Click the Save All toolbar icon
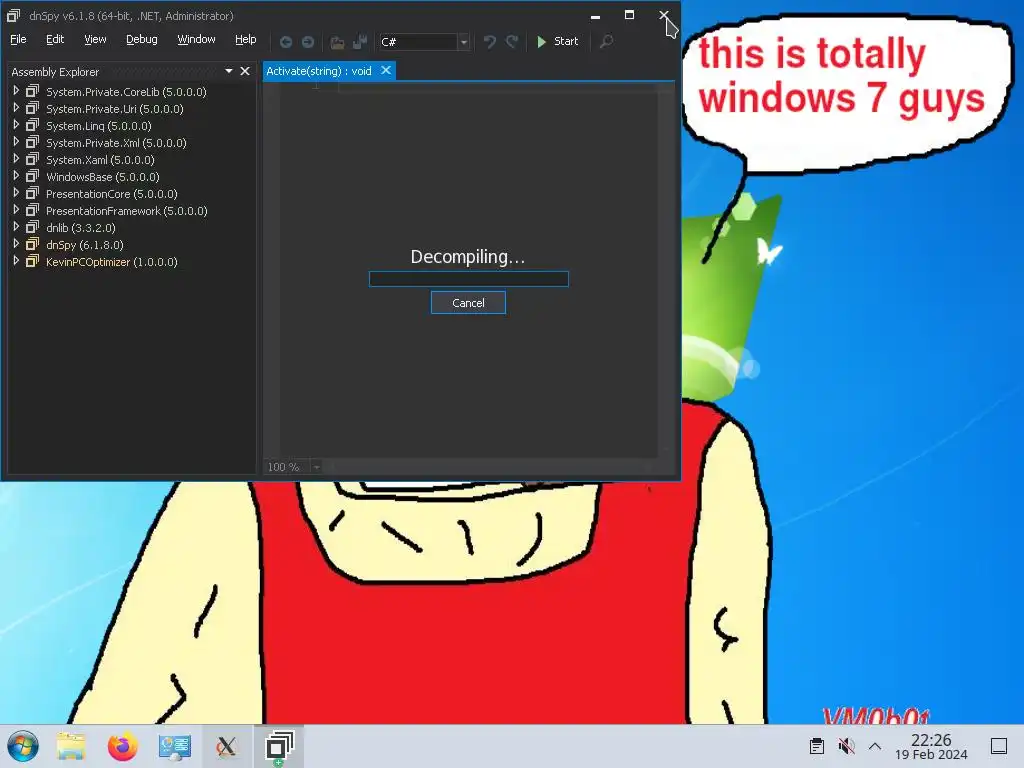The width and height of the screenshot is (1024, 768). 360,42
